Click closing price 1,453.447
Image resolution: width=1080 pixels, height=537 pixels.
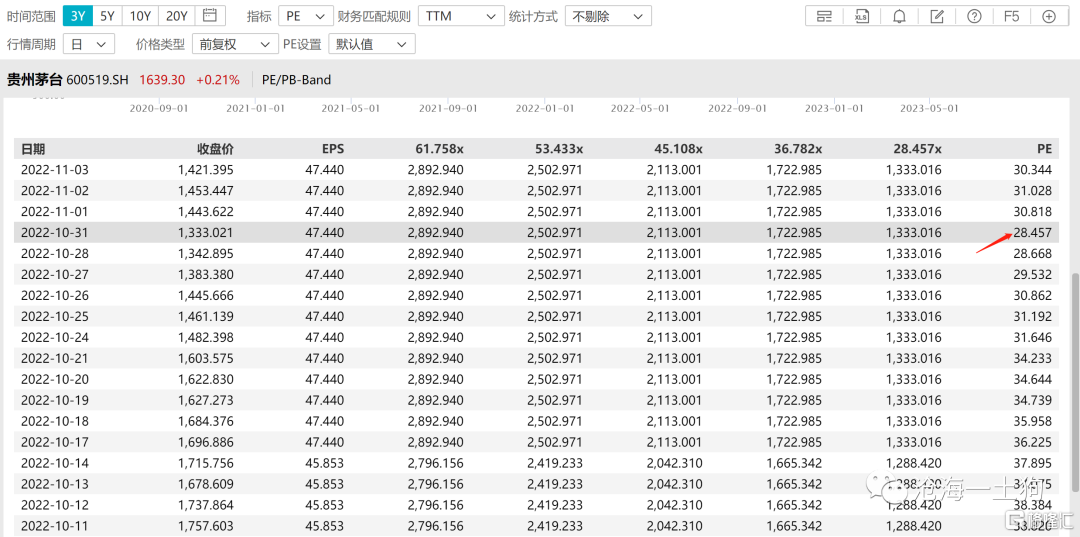(x=206, y=191)
